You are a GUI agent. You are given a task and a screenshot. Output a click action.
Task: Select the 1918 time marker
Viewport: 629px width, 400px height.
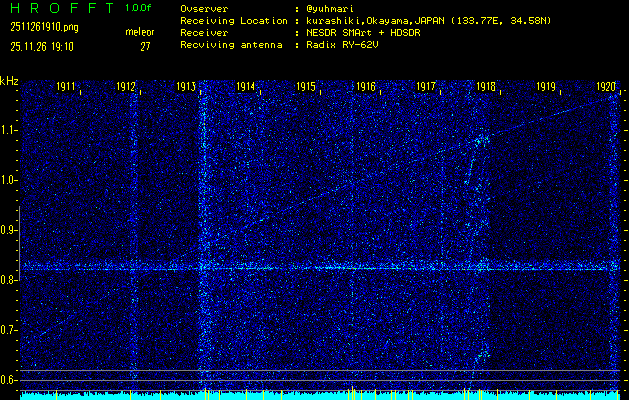coord(487,88)
